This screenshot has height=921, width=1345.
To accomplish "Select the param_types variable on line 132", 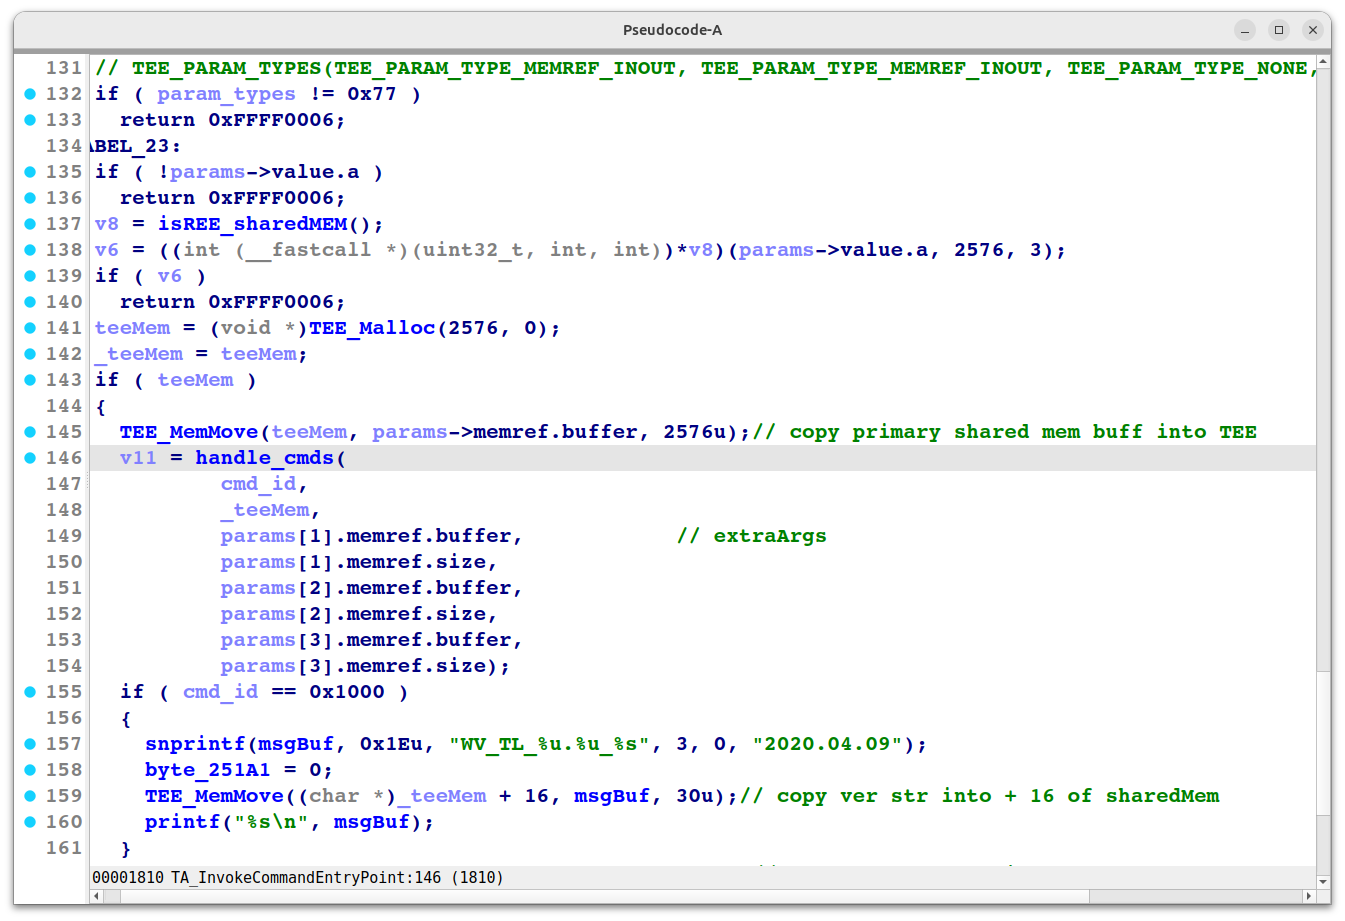I will click(226, 93).
